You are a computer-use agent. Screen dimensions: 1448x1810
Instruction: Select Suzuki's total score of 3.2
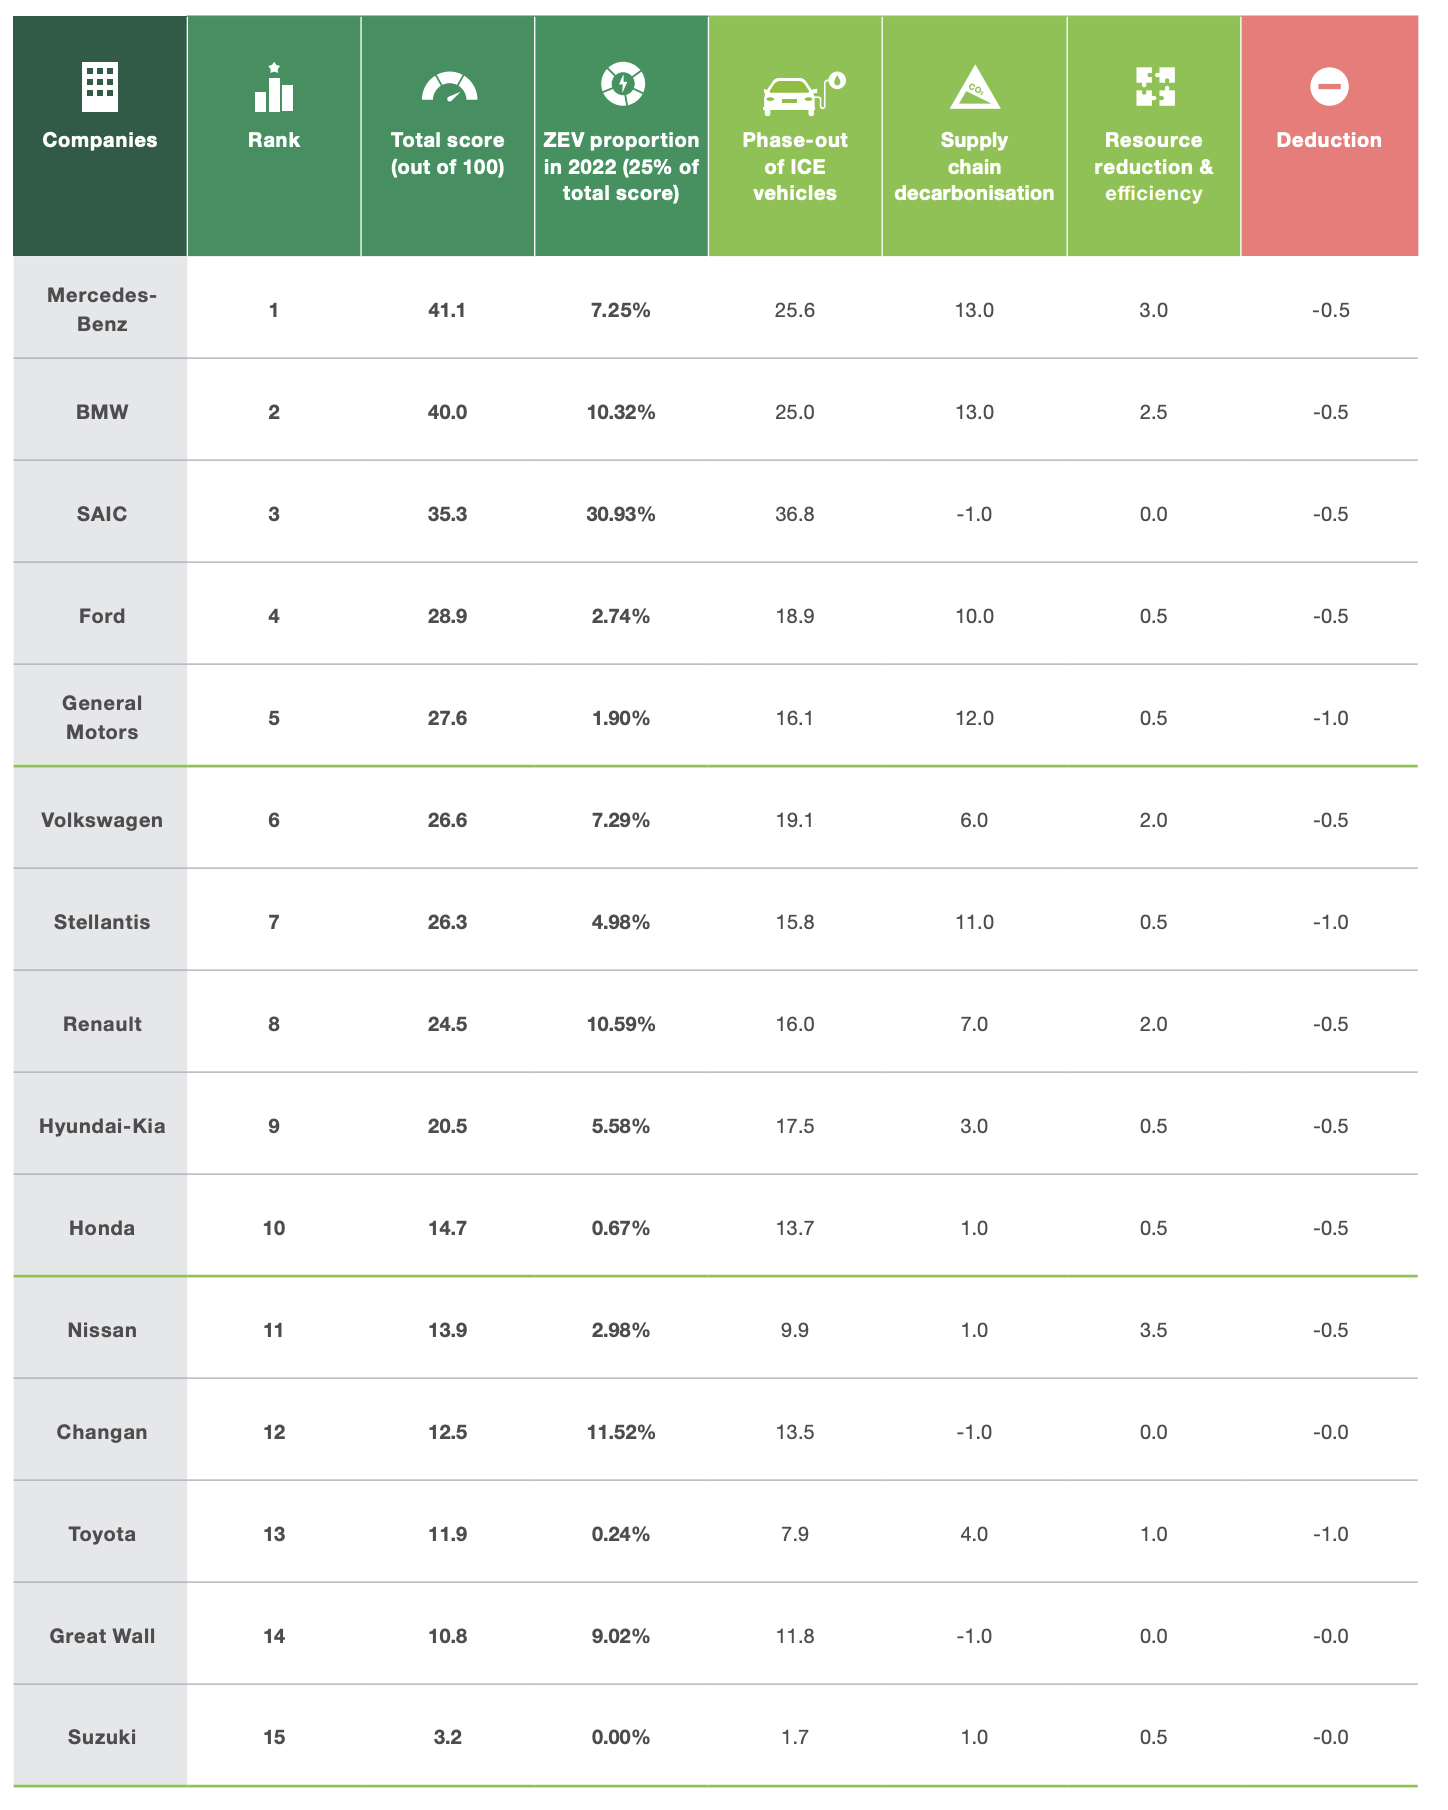click(x=447, y=1737)
